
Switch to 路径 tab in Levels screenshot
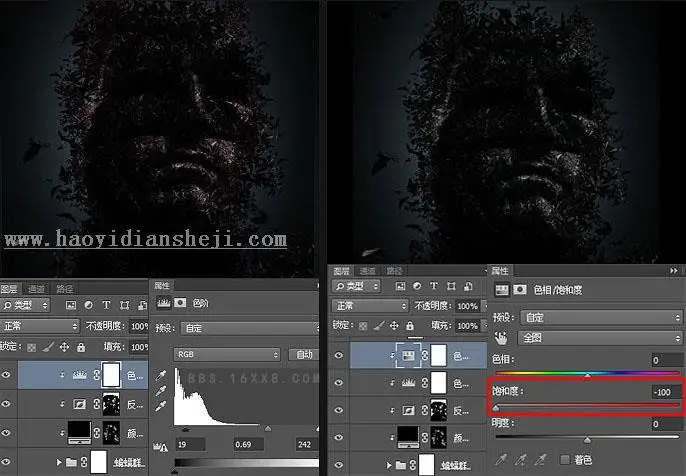click(x=64, y=289)
